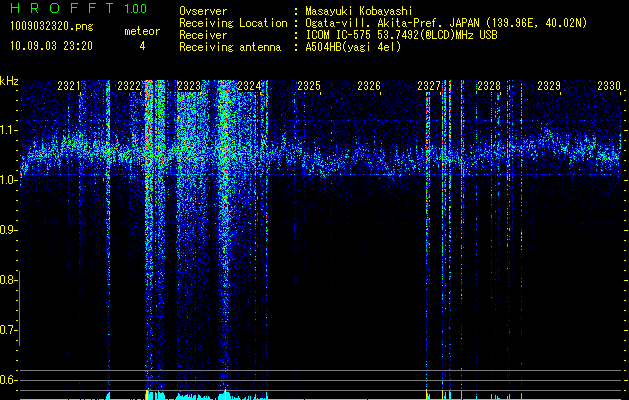629x400 pixels.
Task: Click the kHz axis unit label
Action: (x=9, y=81)
